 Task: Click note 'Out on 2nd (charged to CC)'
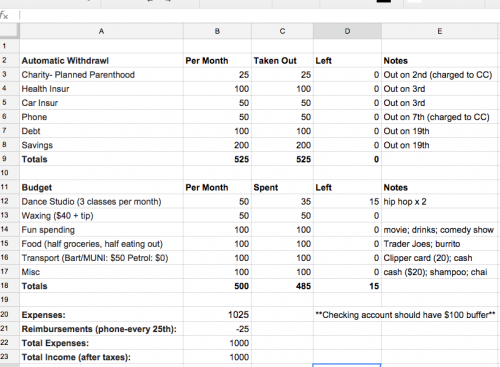point(440,75)
